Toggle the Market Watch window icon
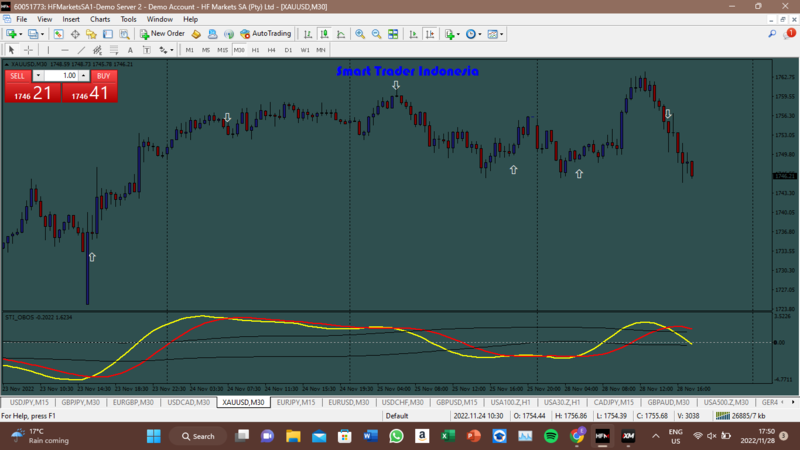 point(58,34)
